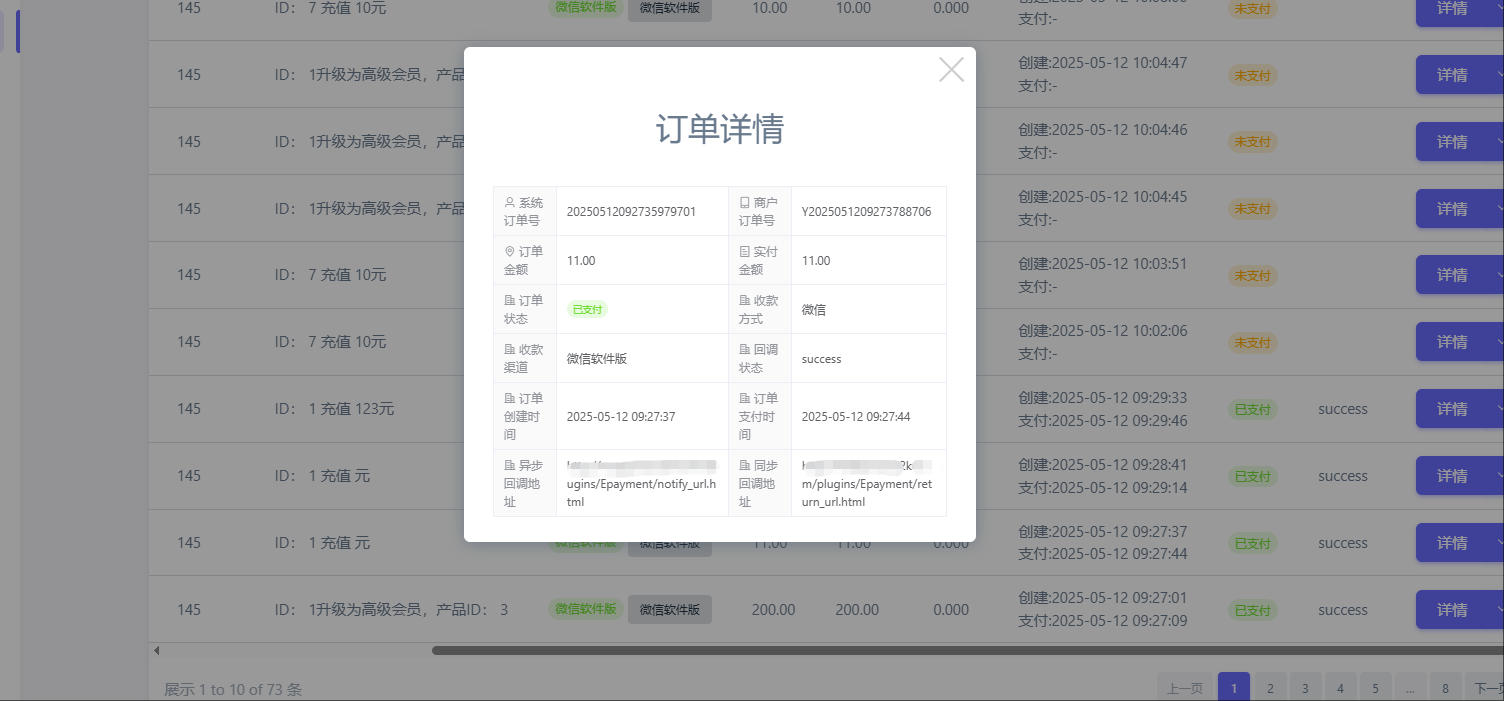Click the 微信软件版 value beside 收款渠道

(x=597, y=359)
